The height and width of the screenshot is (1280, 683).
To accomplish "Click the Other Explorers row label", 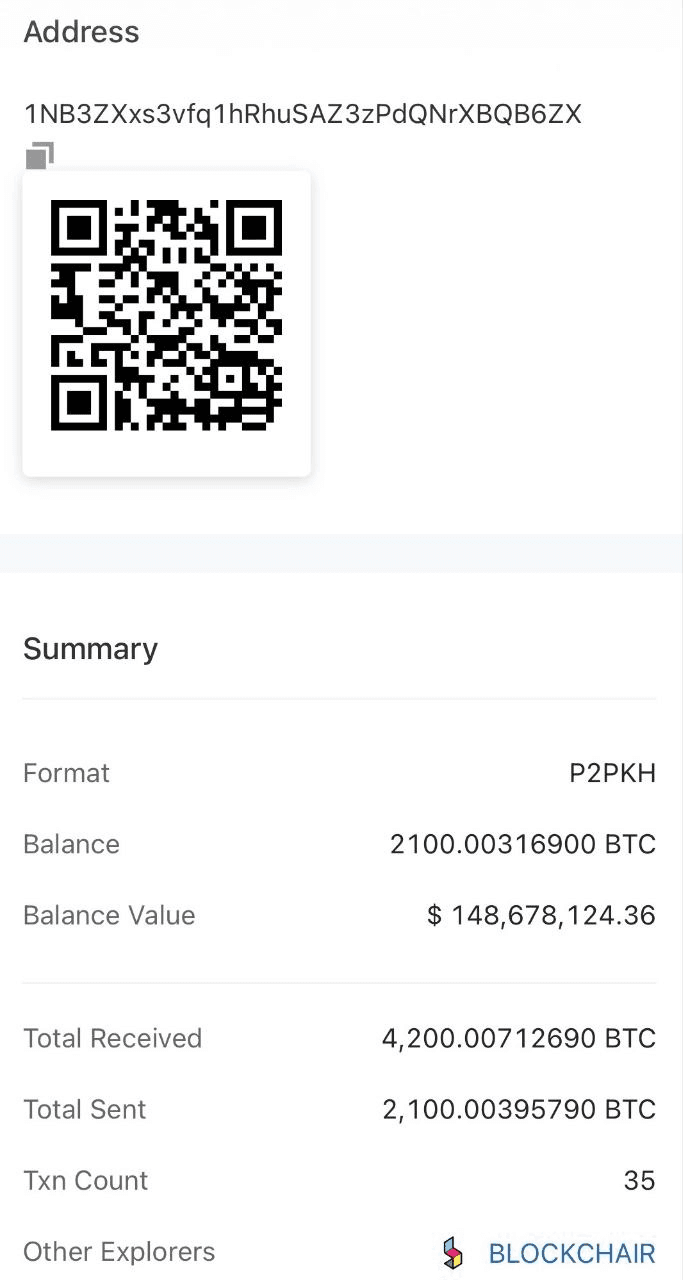I will click(x=119, y=1252).
